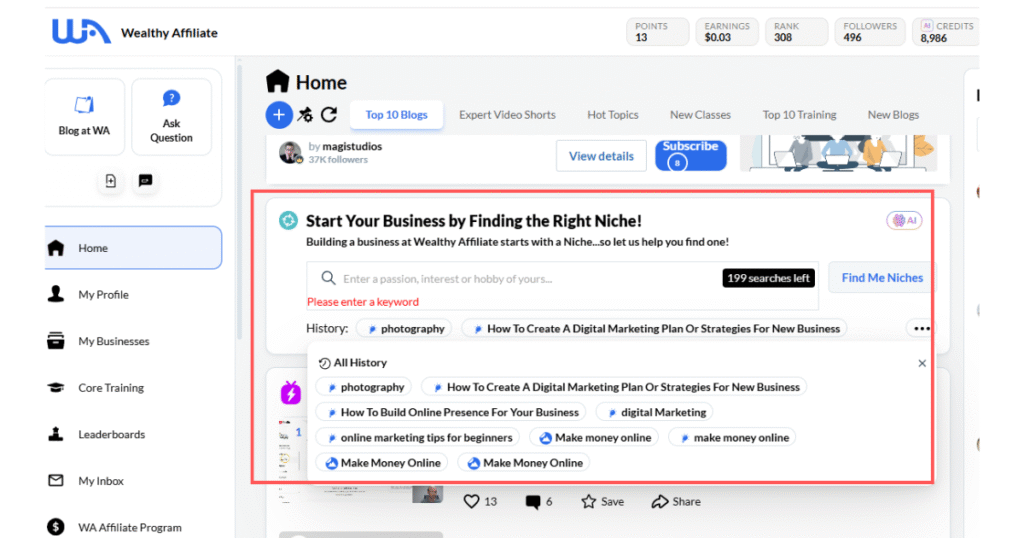Select photography chip in All History
The height and width of the screenshot is (538, 1024).
pos(364,387)
